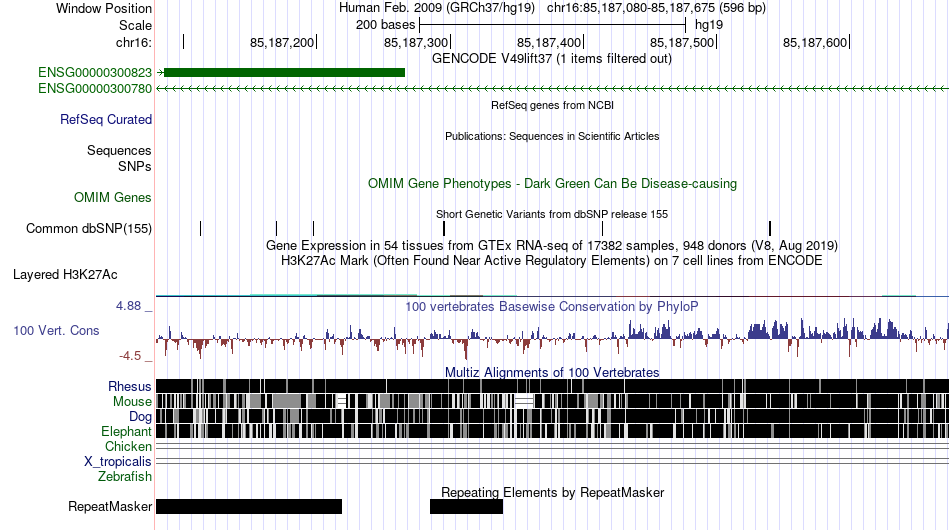Click the Rhesus alignment bar
Screen dimensions: 950x530
[x=552, y=386]
